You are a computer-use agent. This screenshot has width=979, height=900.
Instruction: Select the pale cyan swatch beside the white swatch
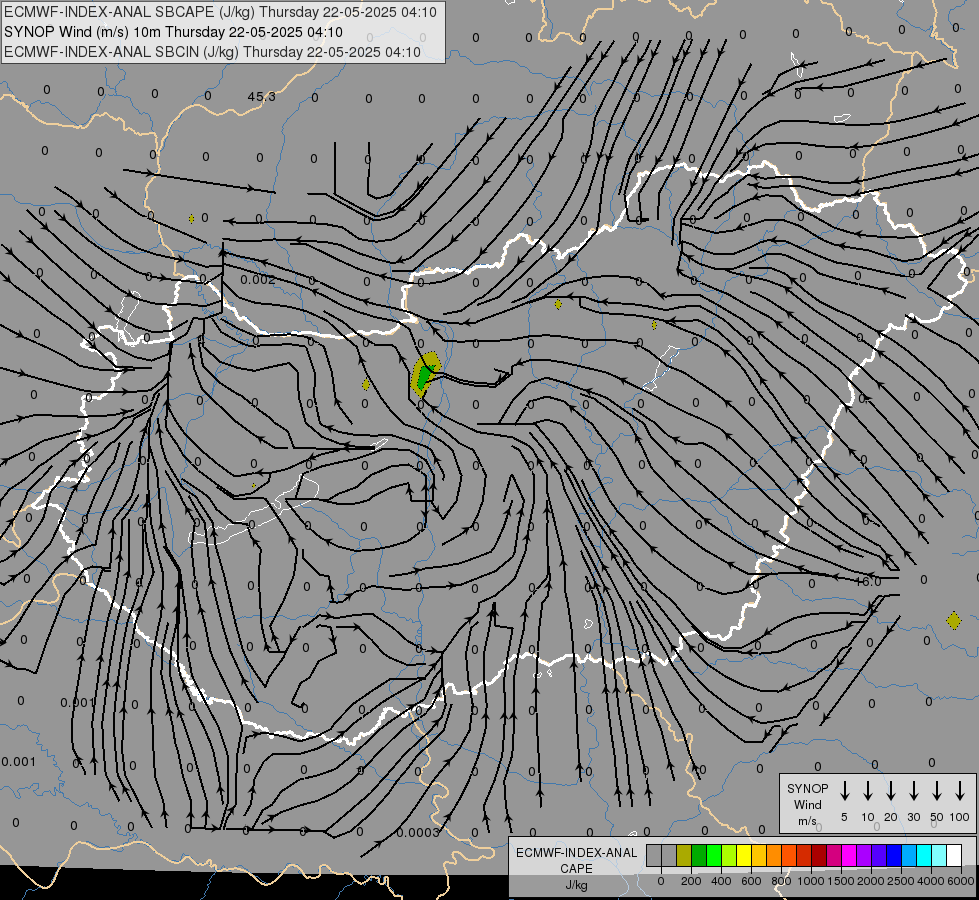[x=939, y=855]
